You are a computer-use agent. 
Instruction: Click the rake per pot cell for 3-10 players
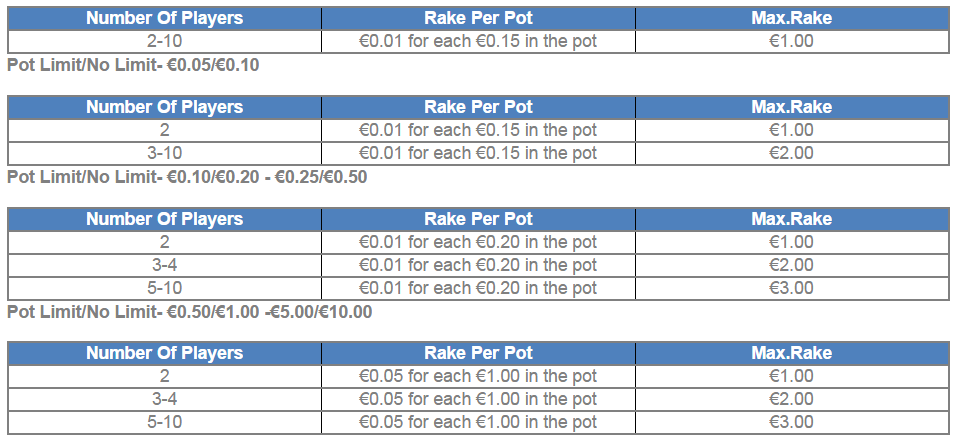pyautogui.click(x=478, y=153)
